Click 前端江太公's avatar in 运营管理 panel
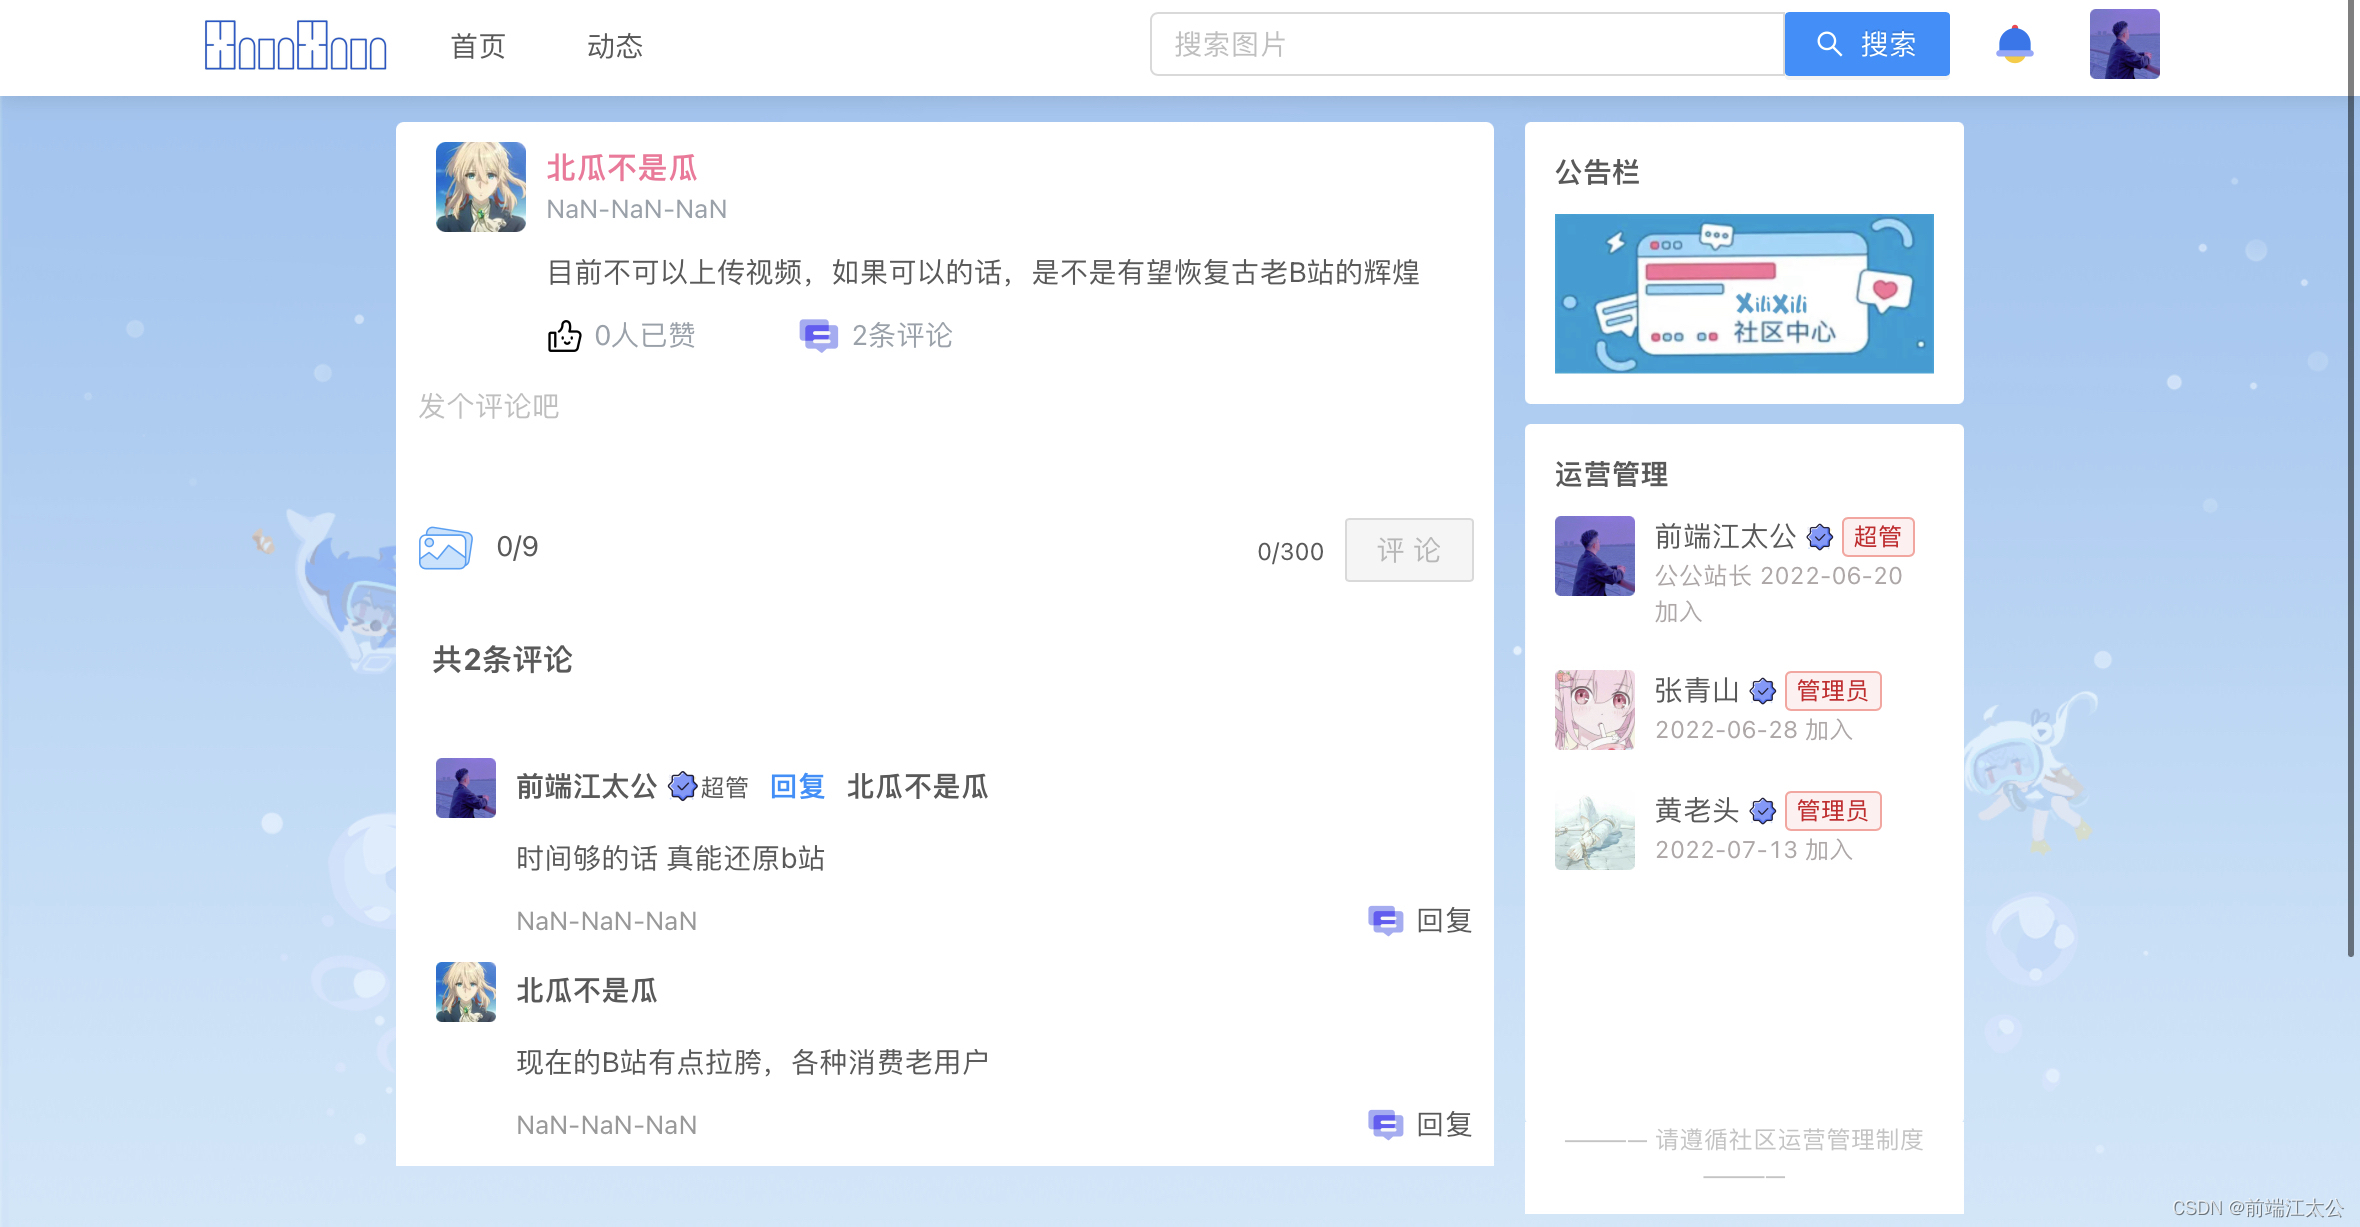 coord(1594,556)
